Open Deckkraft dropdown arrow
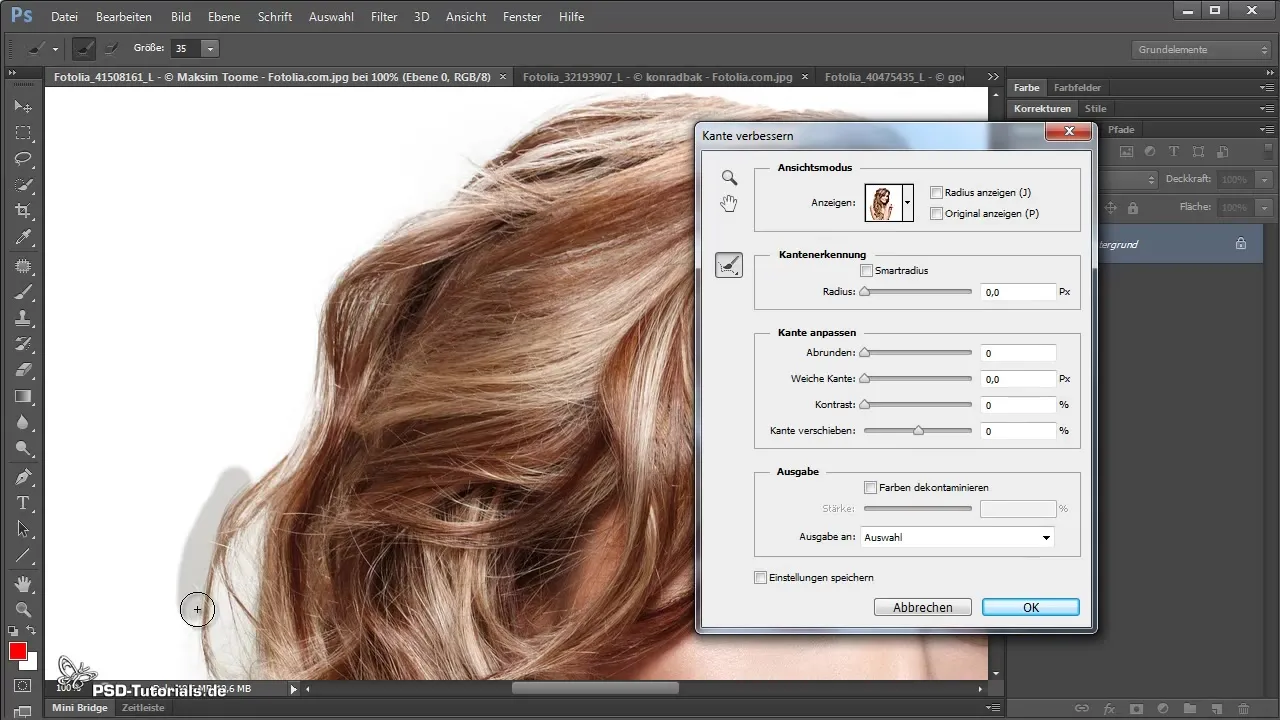This screenshot has height=720, width=1280. (x=1265, y=179)
